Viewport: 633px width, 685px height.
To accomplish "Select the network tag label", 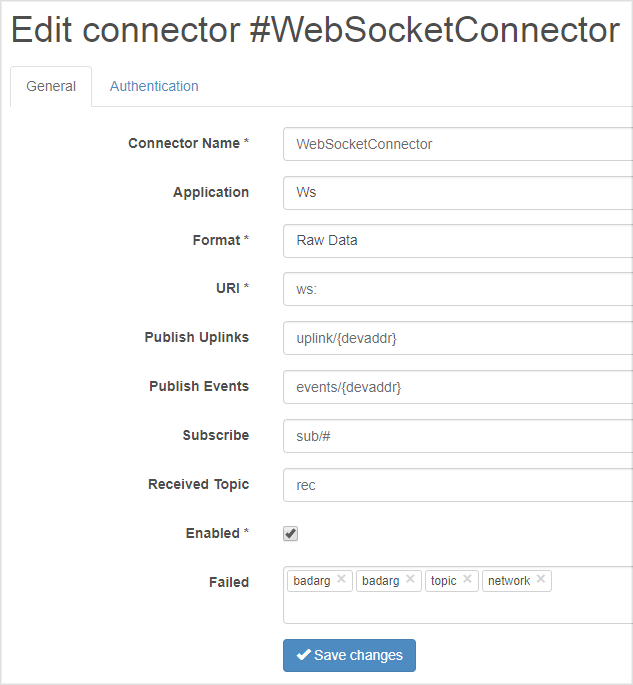I will [x=509, y=581].
